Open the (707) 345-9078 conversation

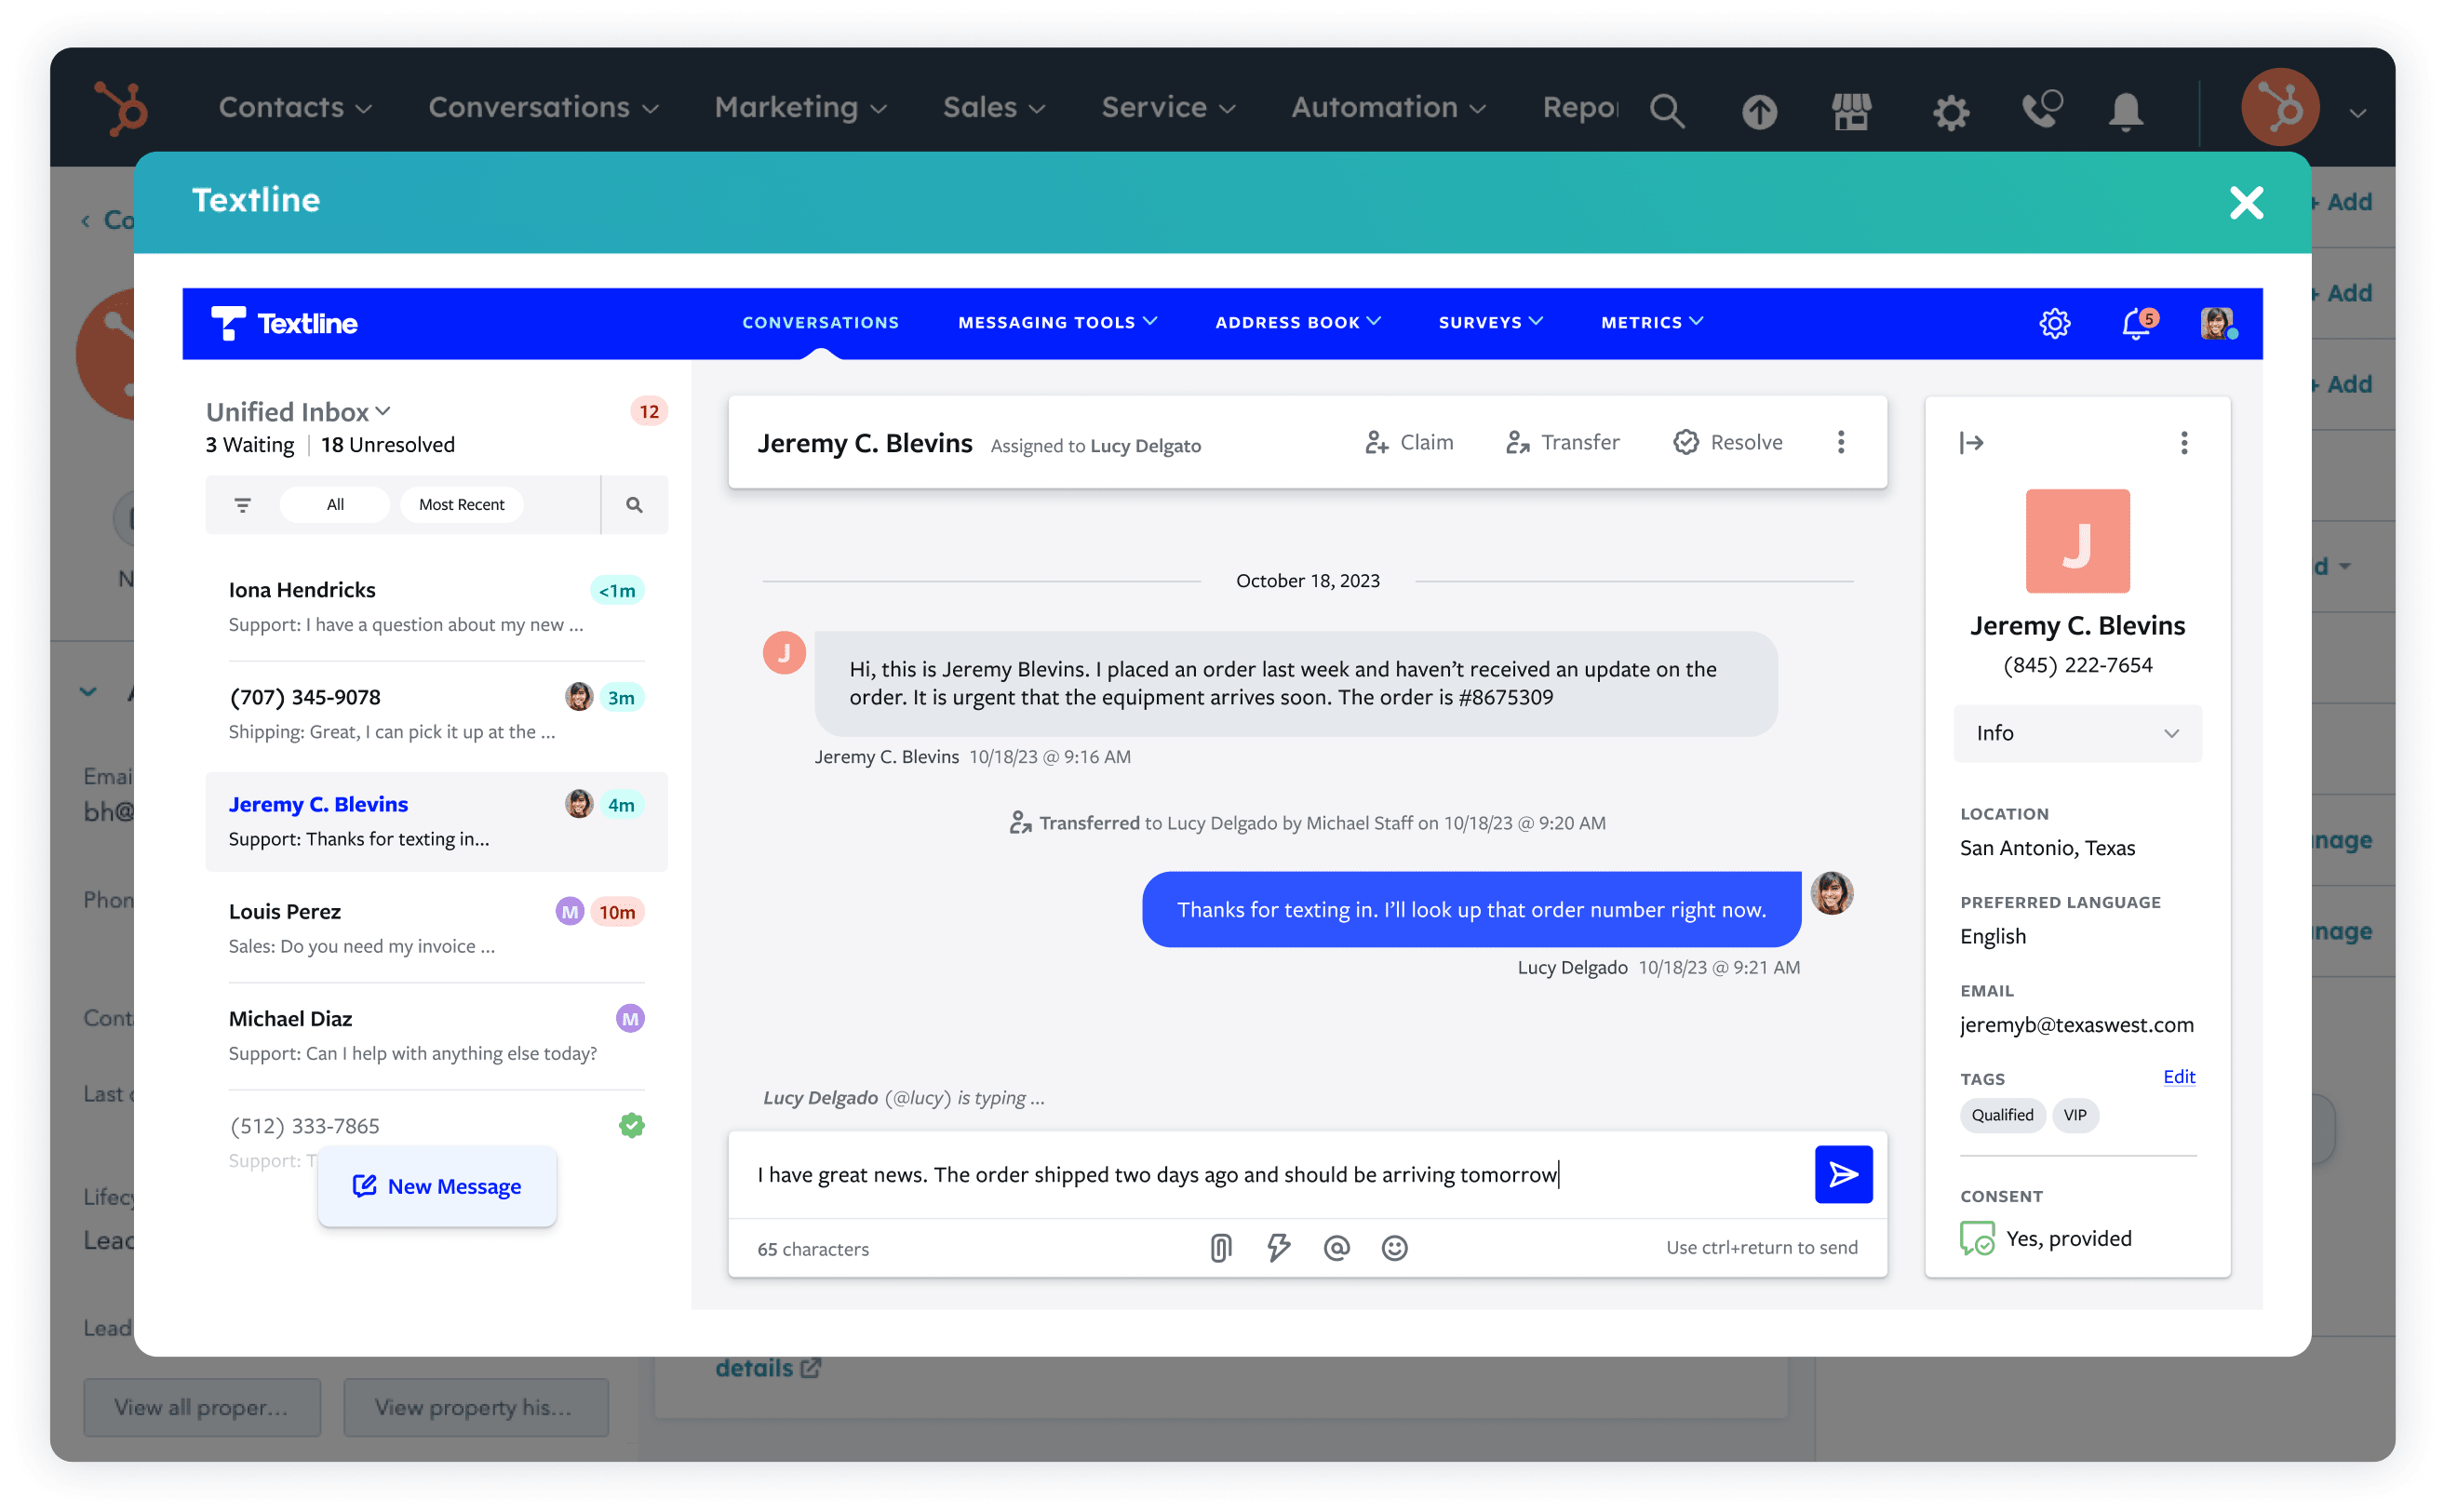pos(436,714)
